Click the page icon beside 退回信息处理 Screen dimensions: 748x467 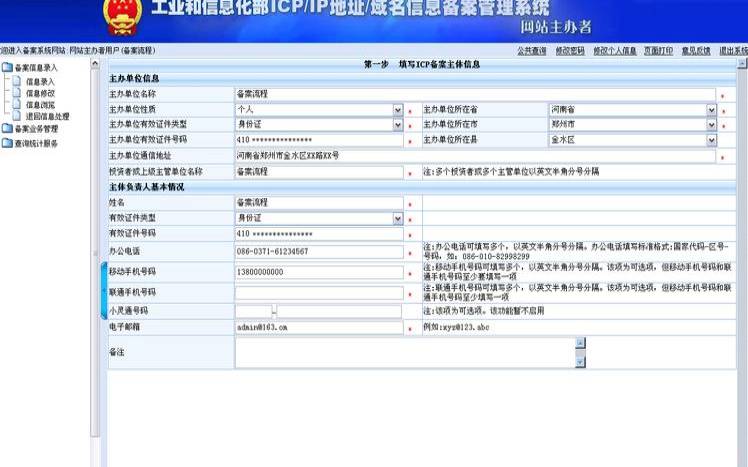point(16,117)
